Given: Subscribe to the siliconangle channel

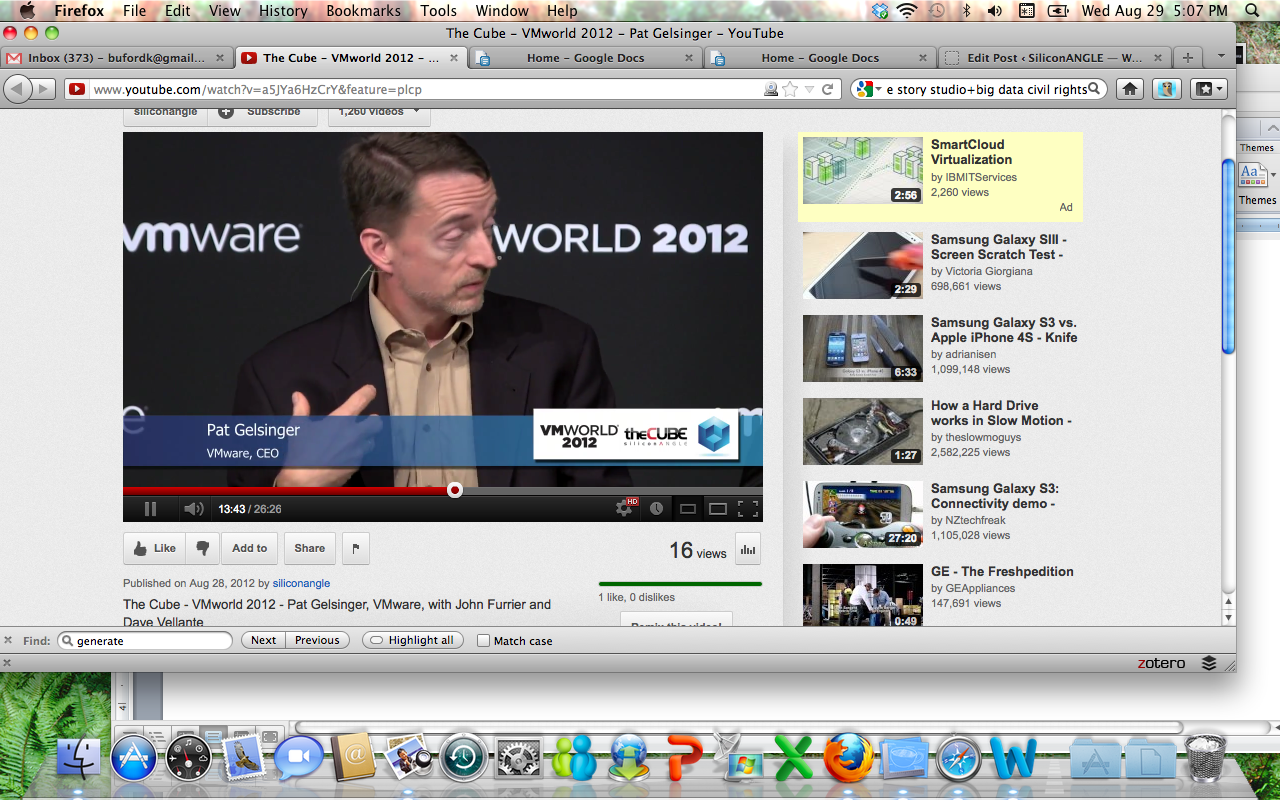Looking at the screenshot, I should [263, 111].
